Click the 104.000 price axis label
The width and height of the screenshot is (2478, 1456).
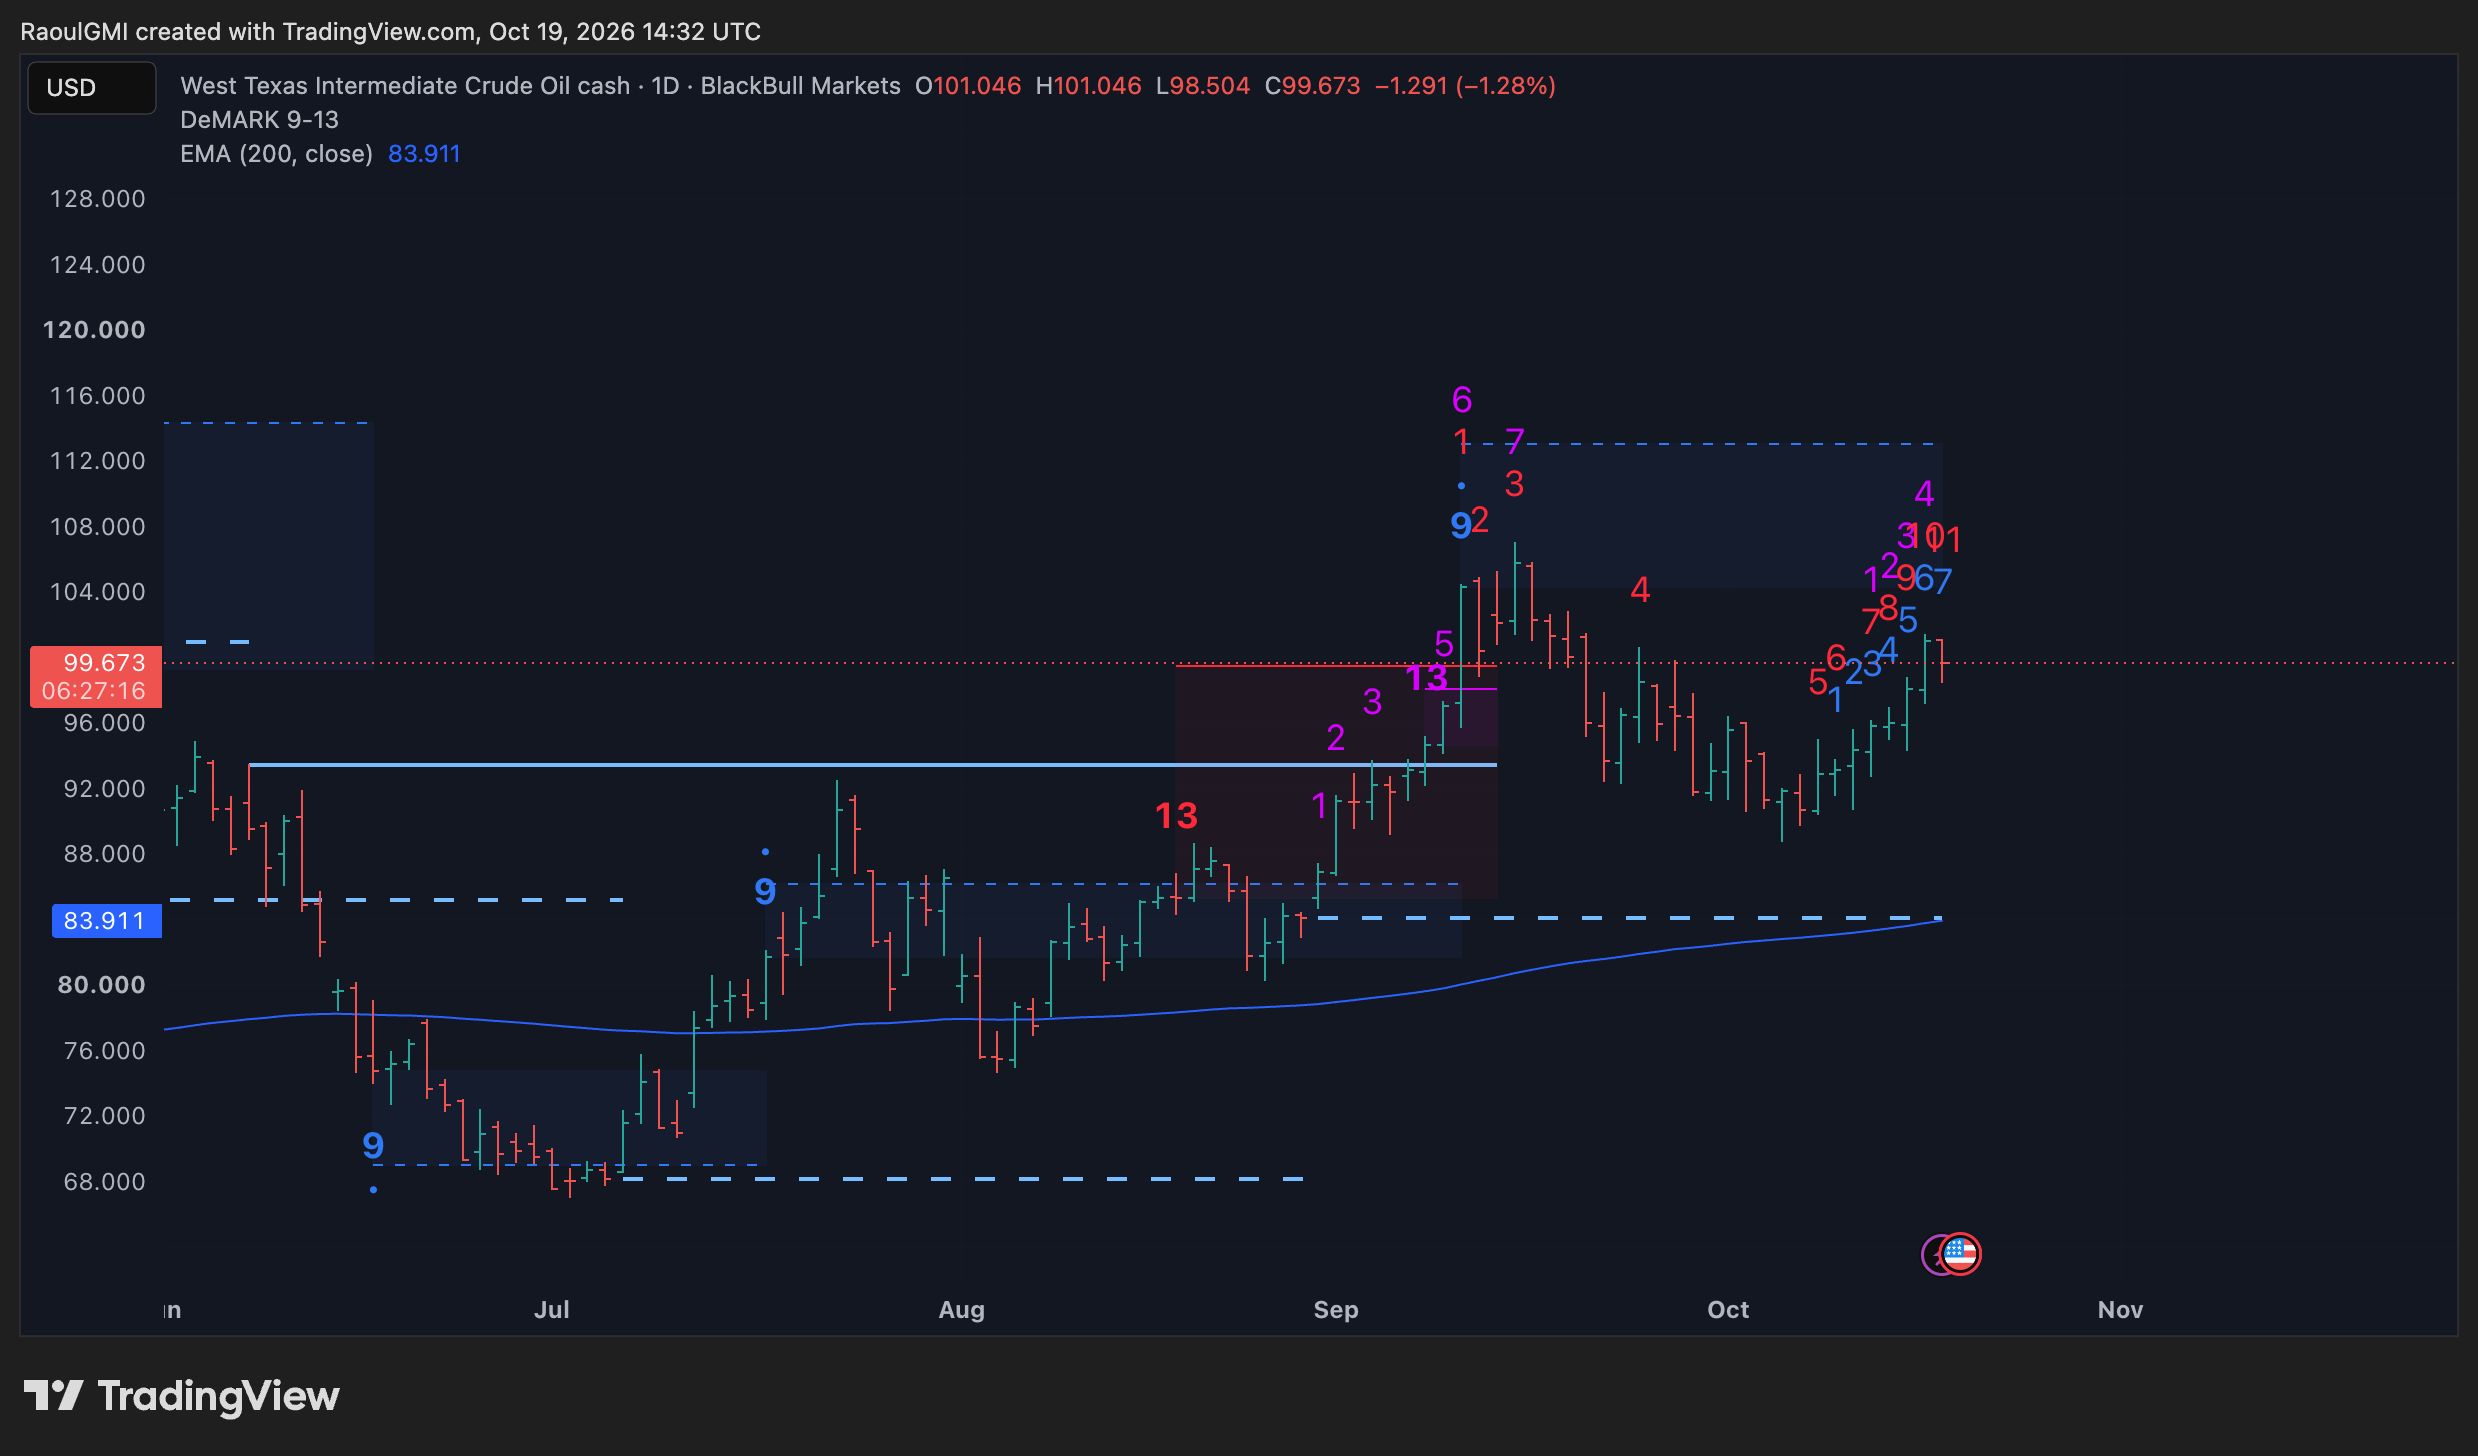pyautogui.click(x=98, y=592)
